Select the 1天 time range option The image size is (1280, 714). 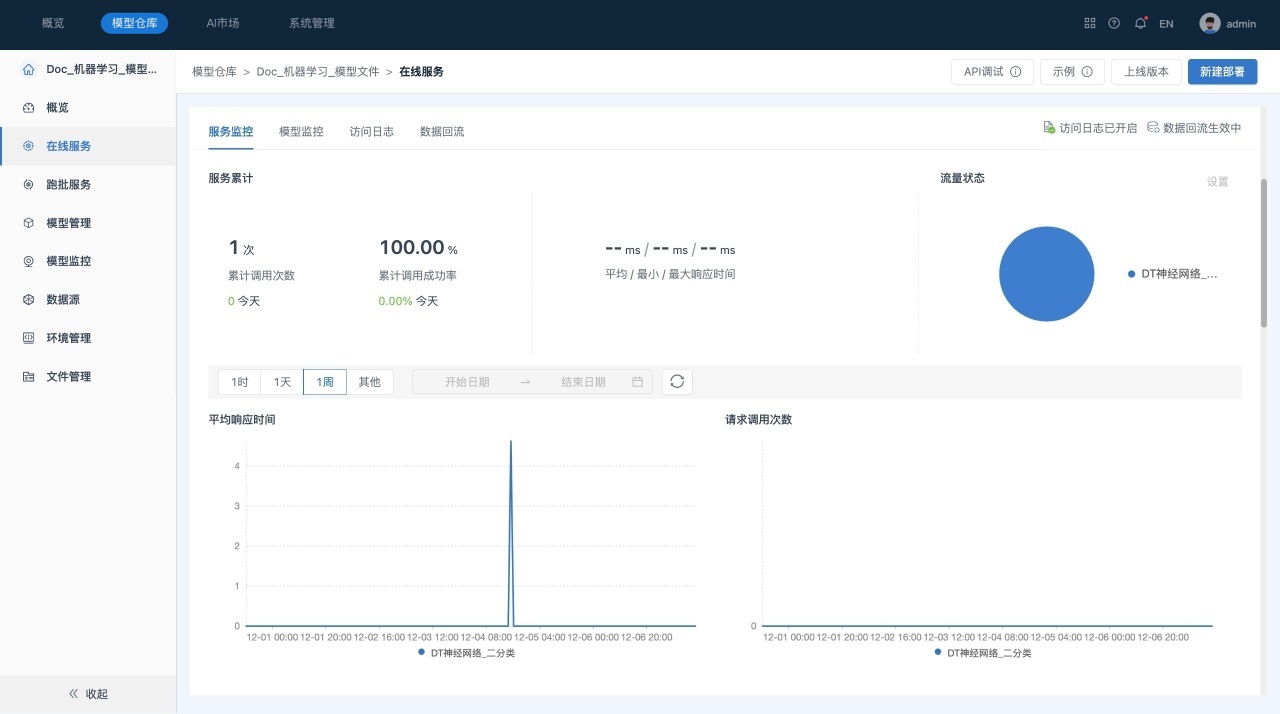282,382
